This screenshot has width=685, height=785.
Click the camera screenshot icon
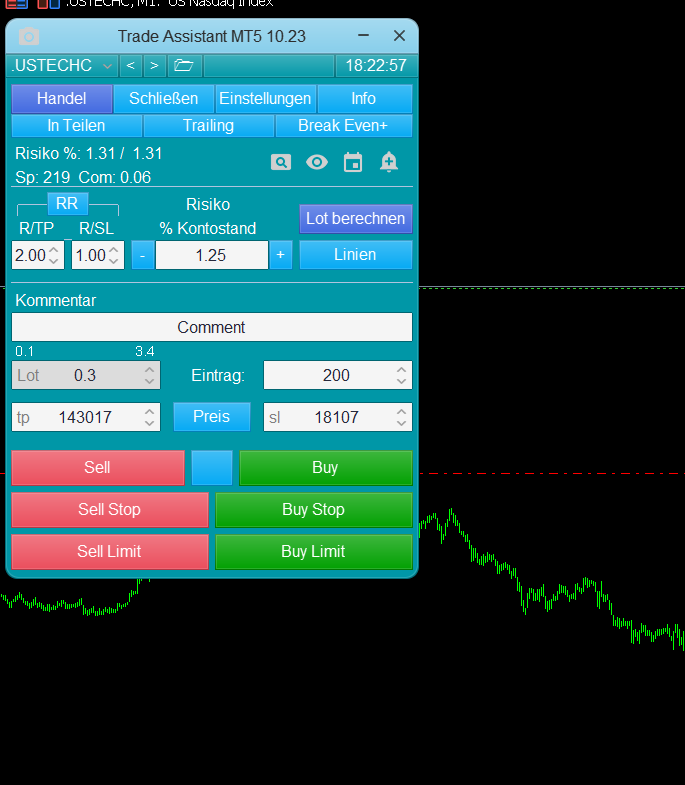[x=29, y=37]
